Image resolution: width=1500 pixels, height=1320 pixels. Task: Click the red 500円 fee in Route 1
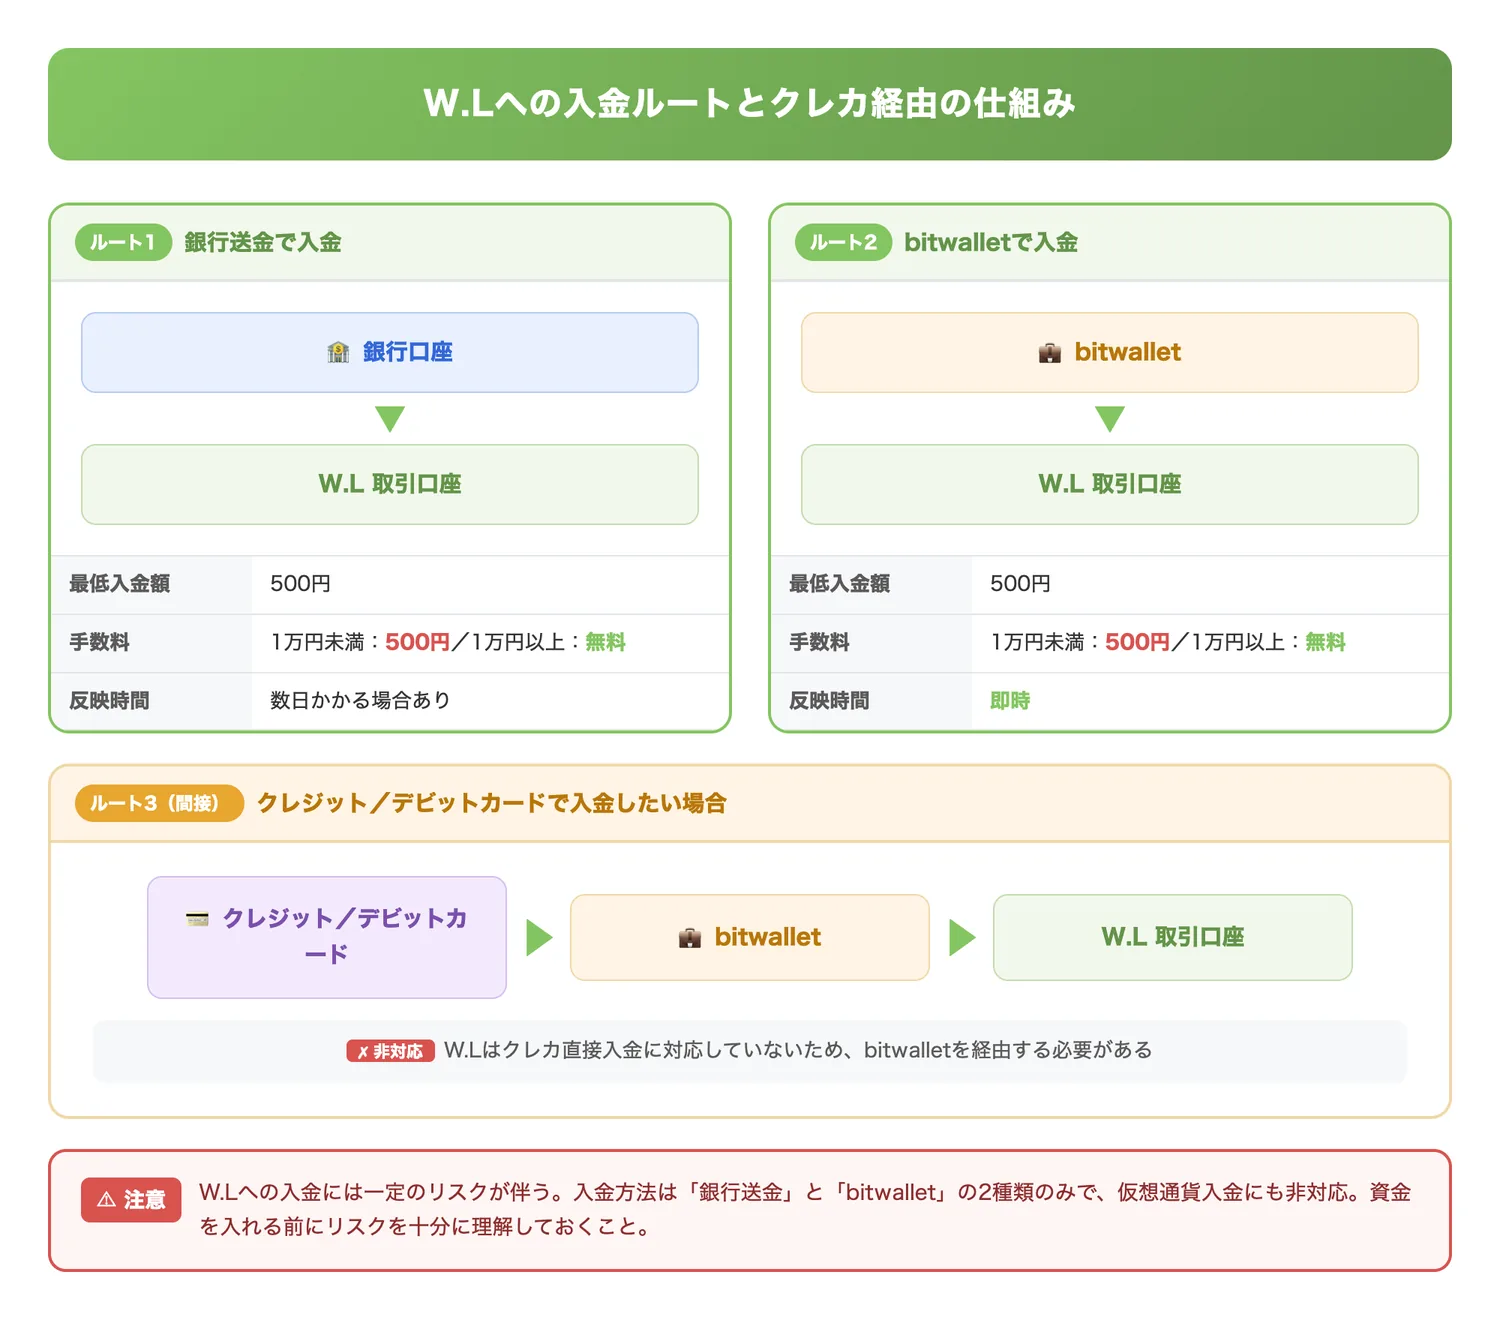tap(418, 642)
